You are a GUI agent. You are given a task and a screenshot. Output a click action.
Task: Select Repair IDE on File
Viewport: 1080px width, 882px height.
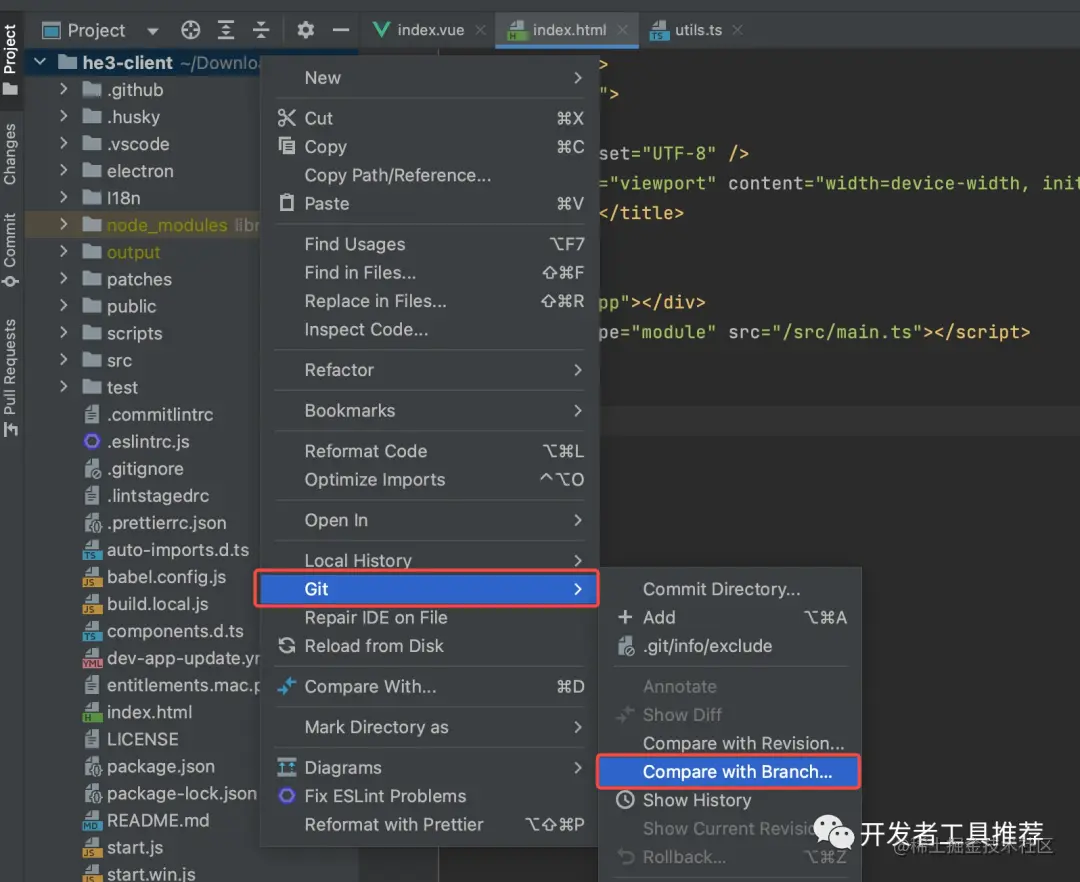430,618
